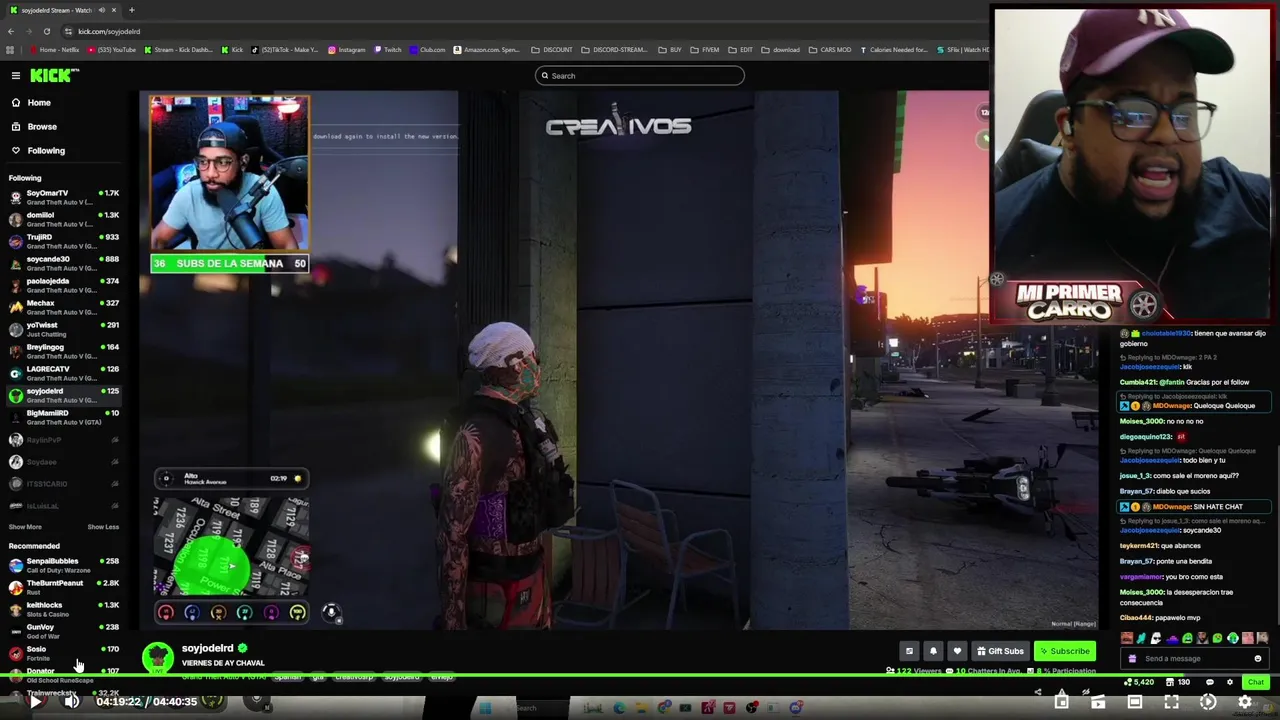Enter fullscreen video mode
Screen dimensions: 1280x720
point(1171,703)
